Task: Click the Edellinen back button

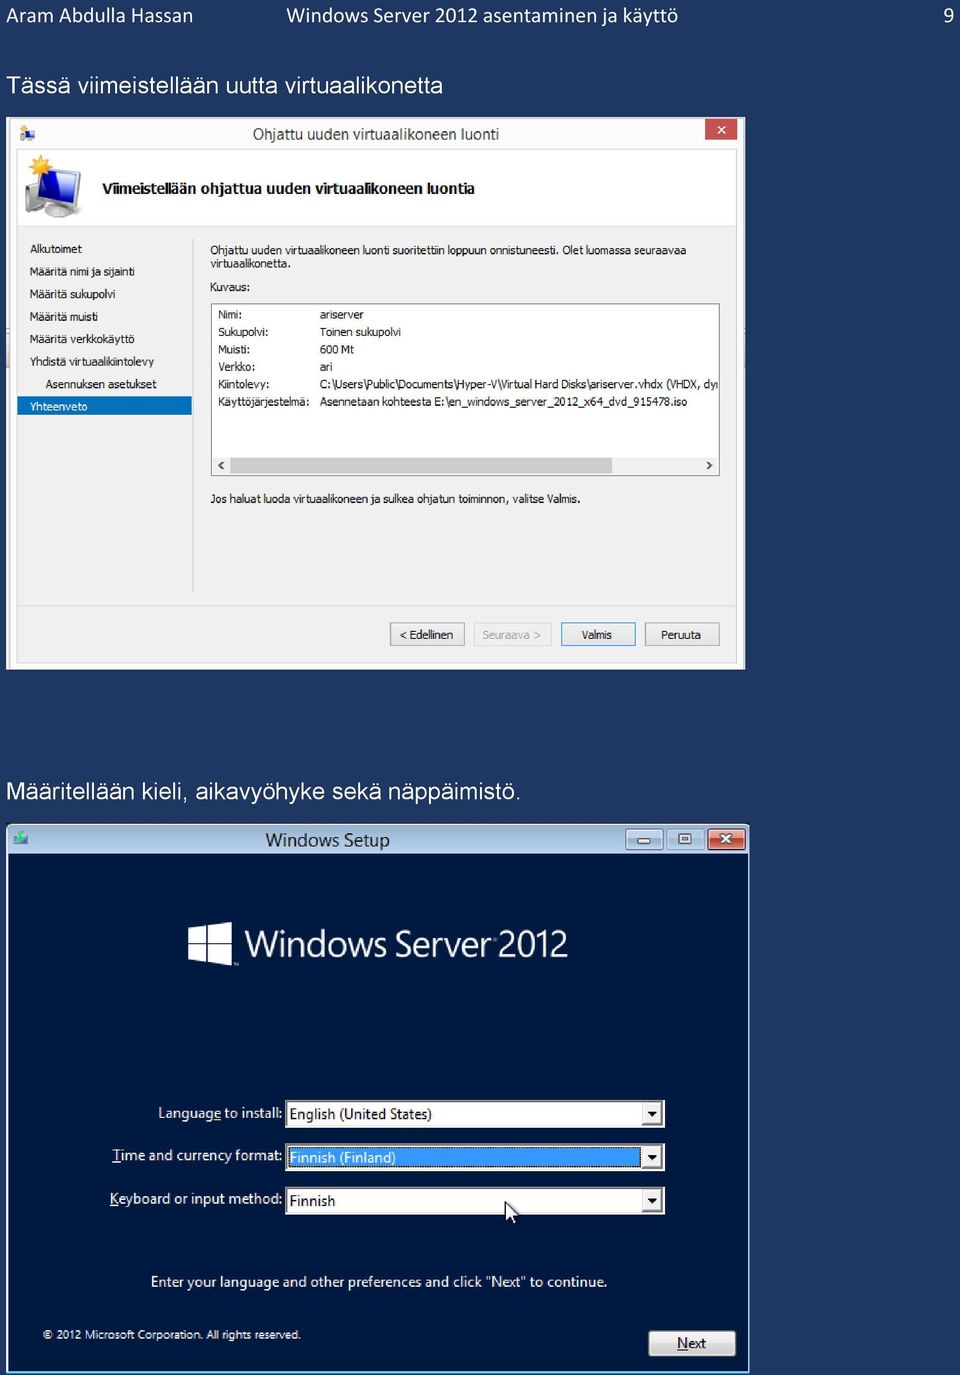Action: tap(427, 634)
